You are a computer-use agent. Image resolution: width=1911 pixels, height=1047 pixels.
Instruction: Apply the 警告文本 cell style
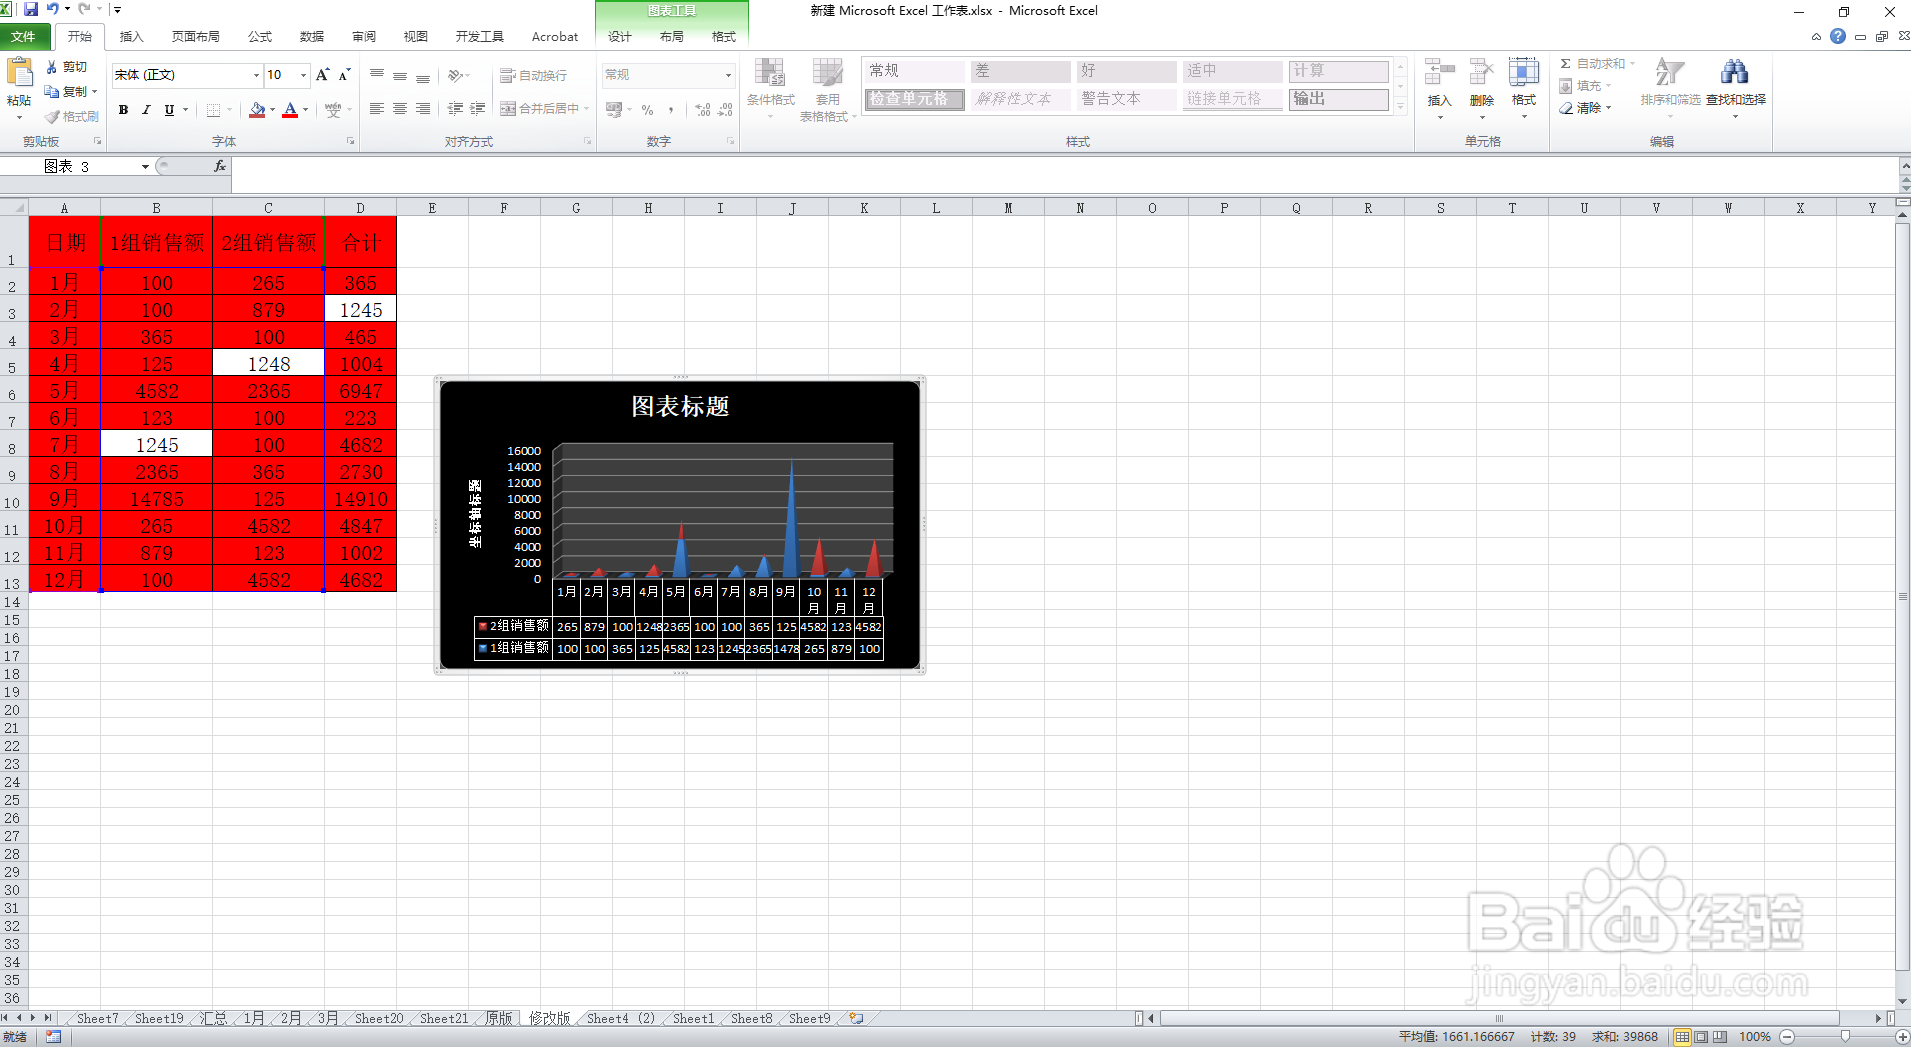[x=1126, y=99]
